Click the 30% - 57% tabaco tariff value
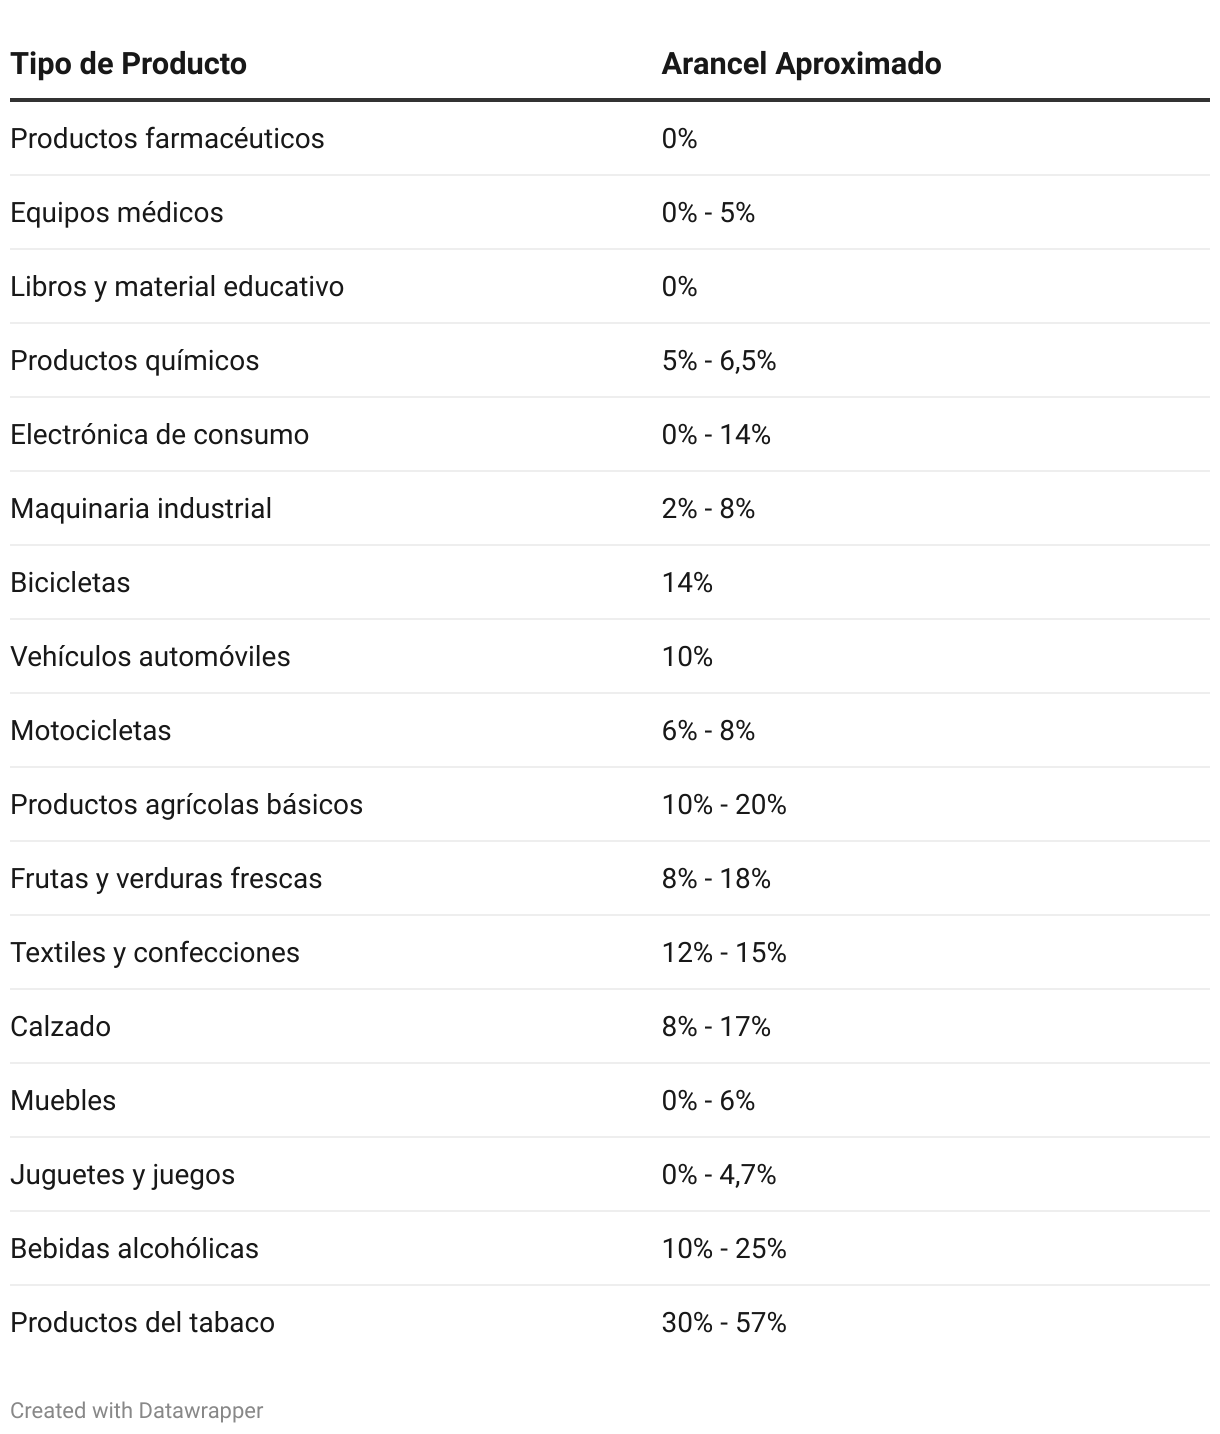This screenshot has width=1220, height=1434. [x=724, y=1322]
